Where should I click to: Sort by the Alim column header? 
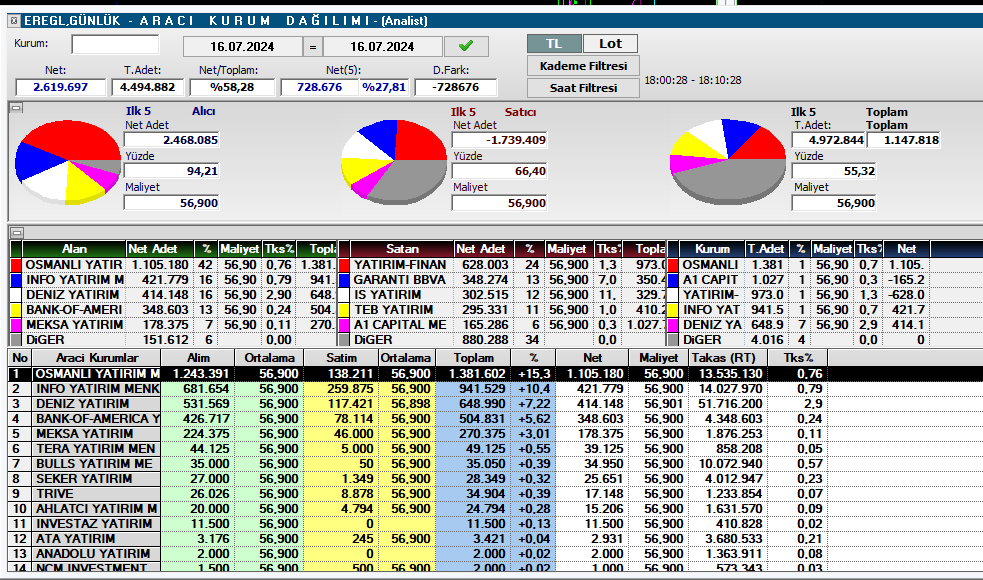coord(198,358)
